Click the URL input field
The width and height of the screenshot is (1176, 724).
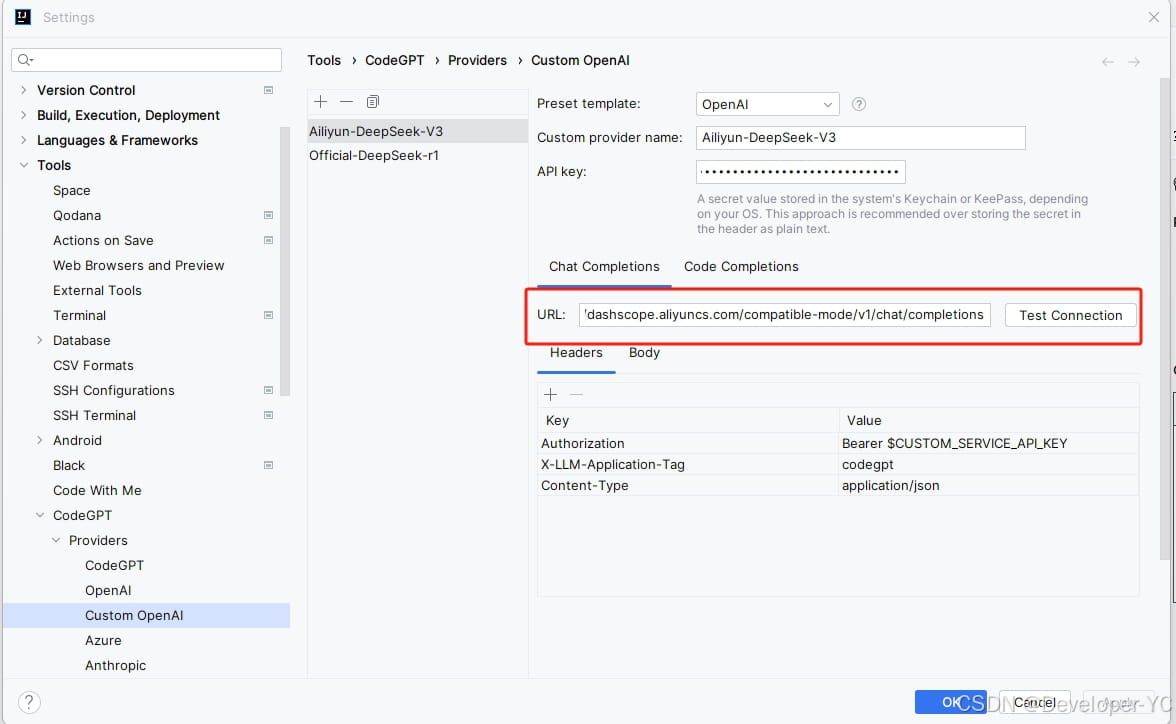(784, 315)
